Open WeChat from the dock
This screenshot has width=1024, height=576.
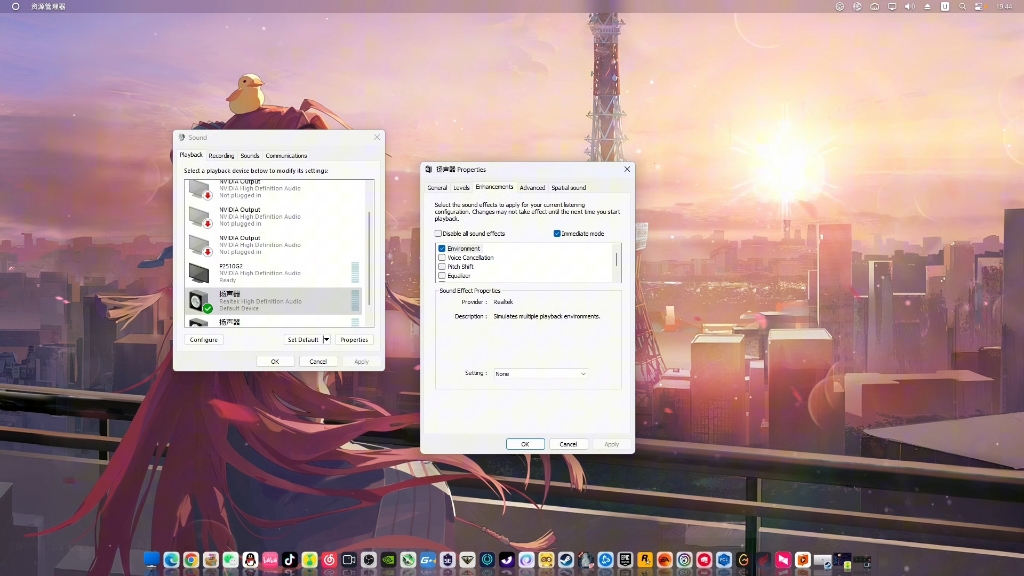click(x=231, y=560)
